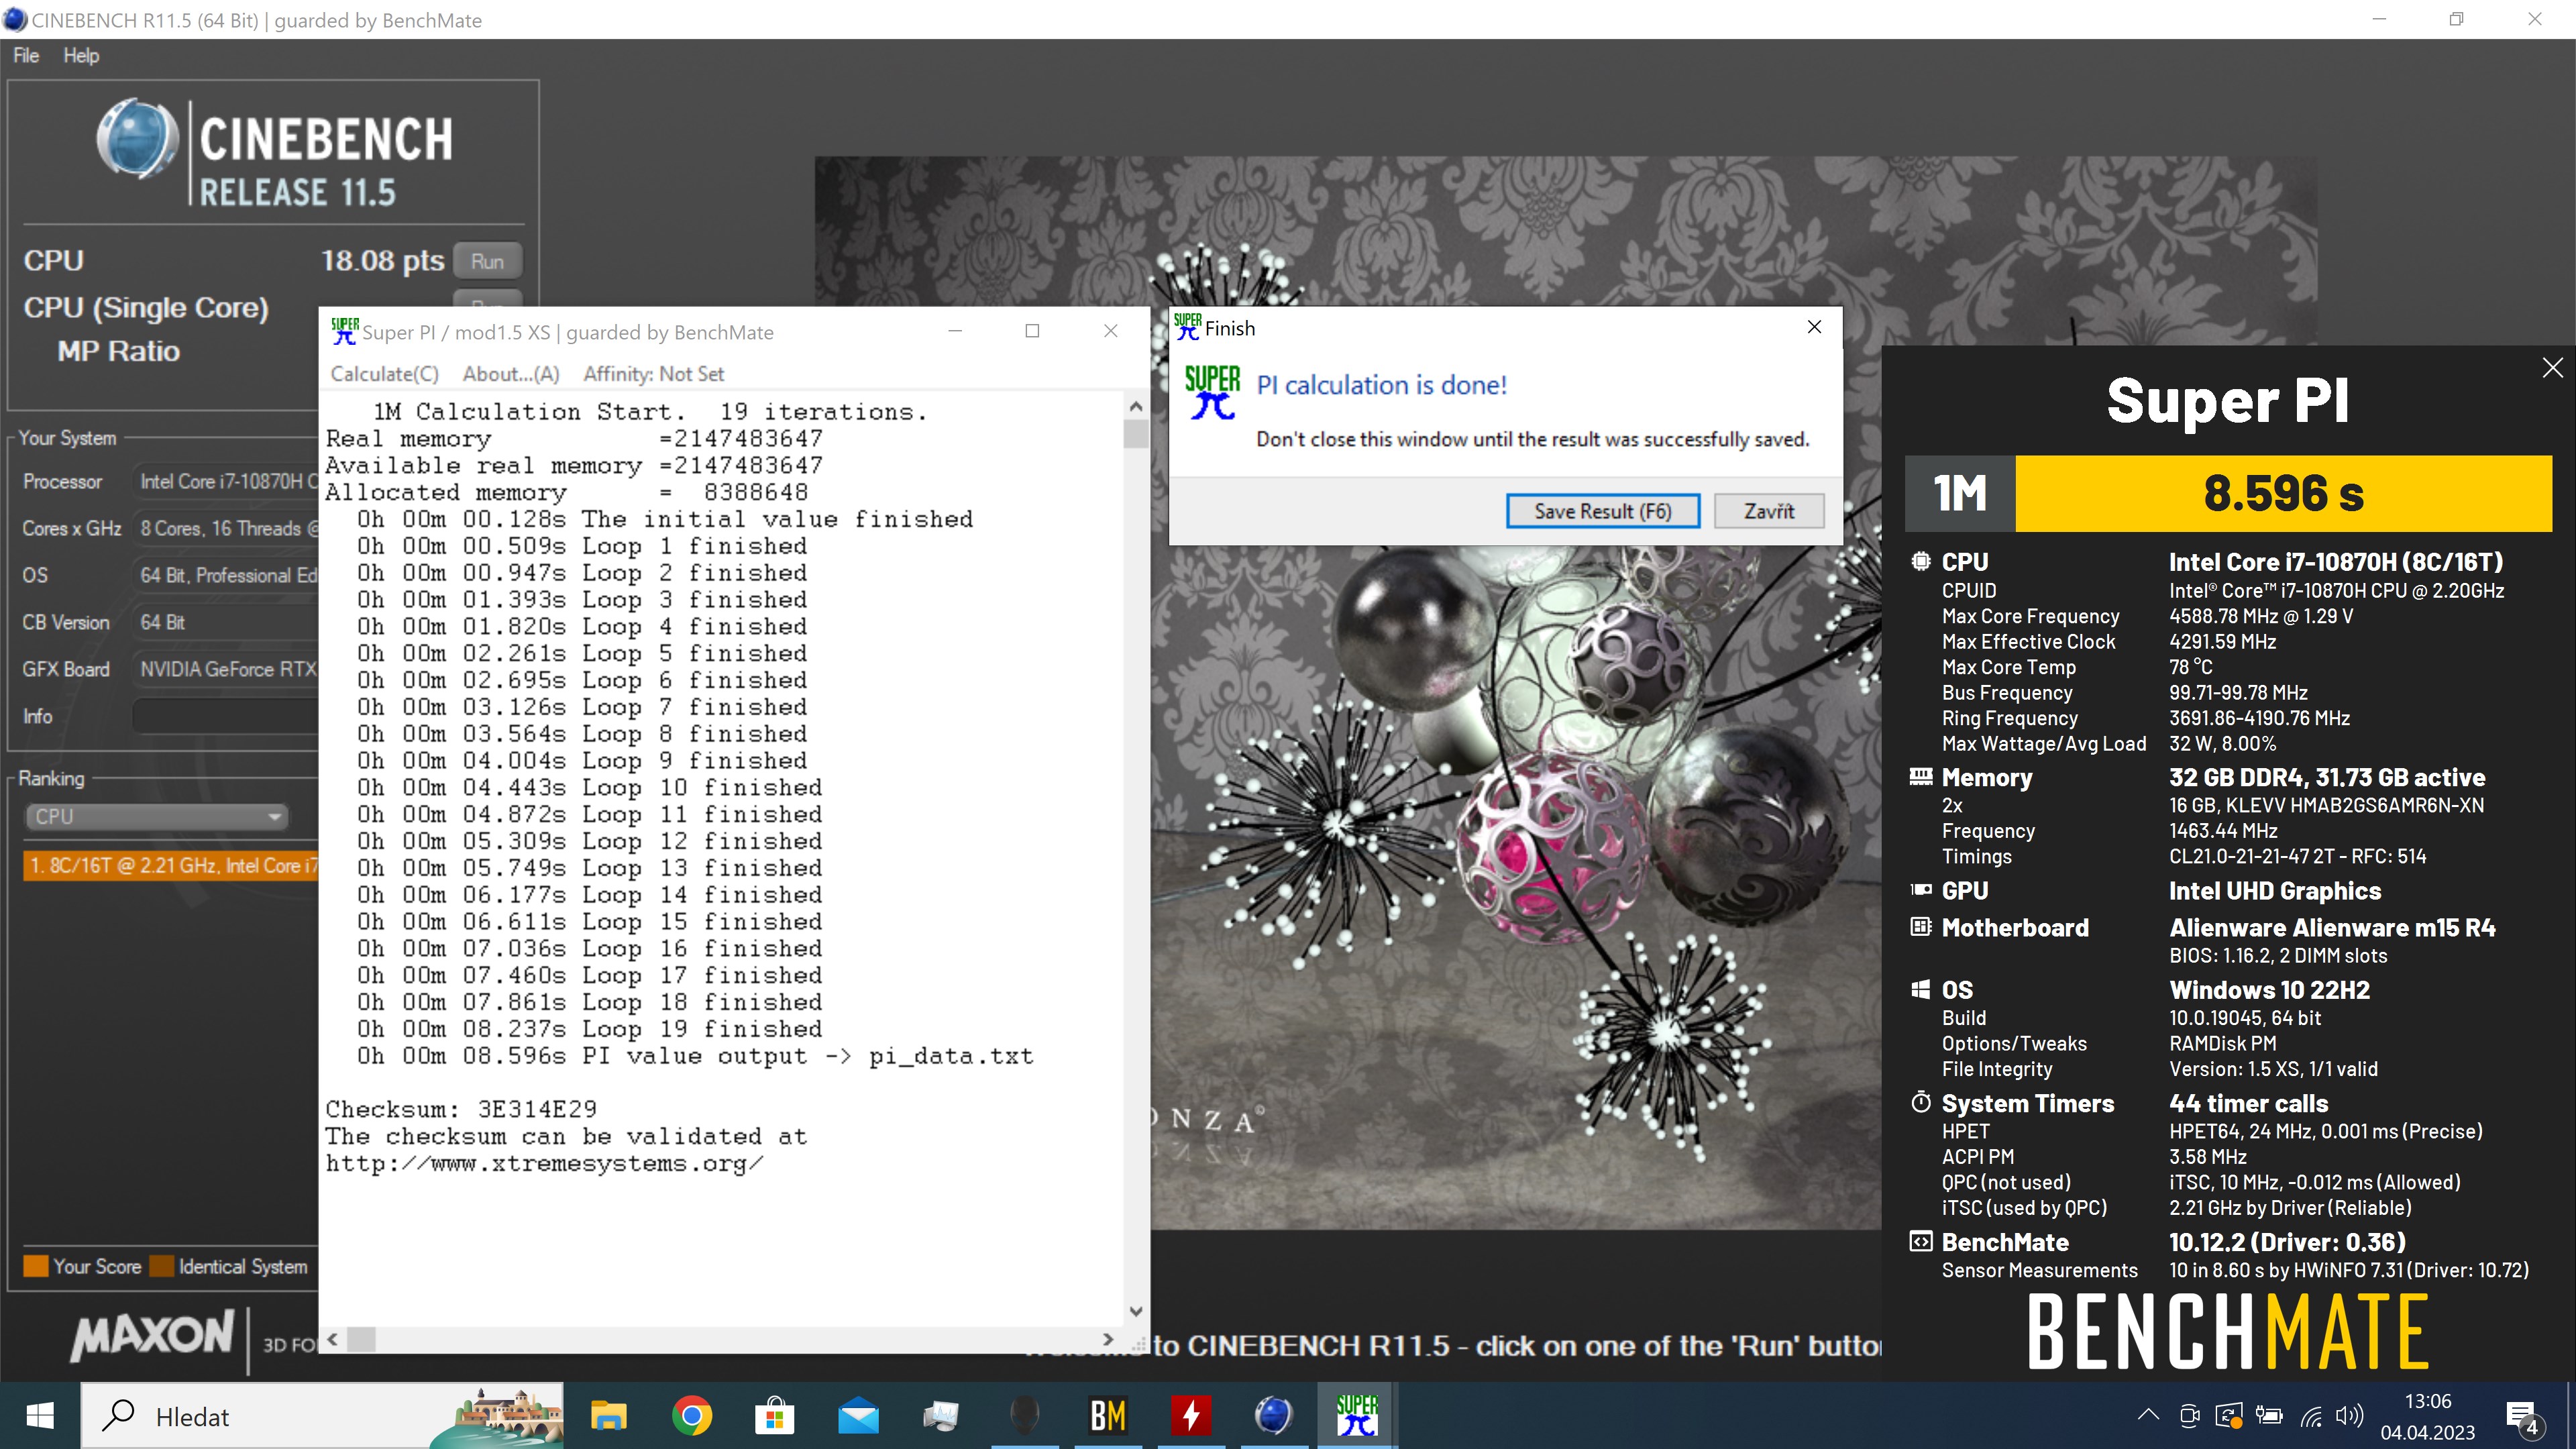Open Wi-Fi network settings in system tray
This screenshot has width=2576, height=1449.
pos(2310,1415)
